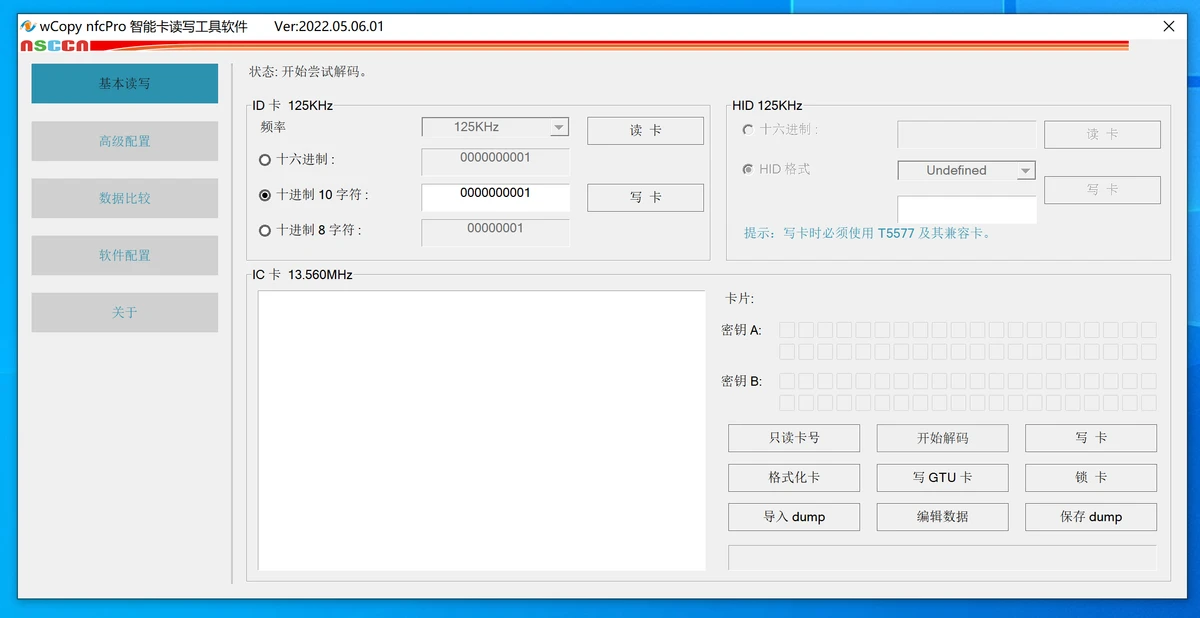Click first 密钥 A key box
Viewport: 1200px width, 618px height.
pyautogui.click(x=787, y=330)
